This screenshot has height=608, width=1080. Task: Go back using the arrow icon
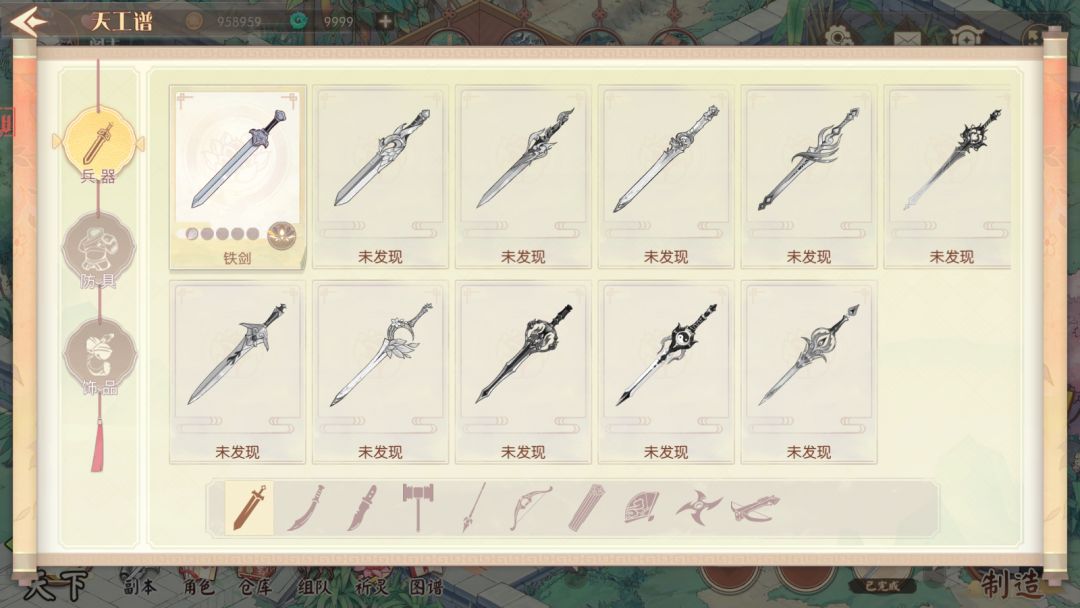(28, 21)
